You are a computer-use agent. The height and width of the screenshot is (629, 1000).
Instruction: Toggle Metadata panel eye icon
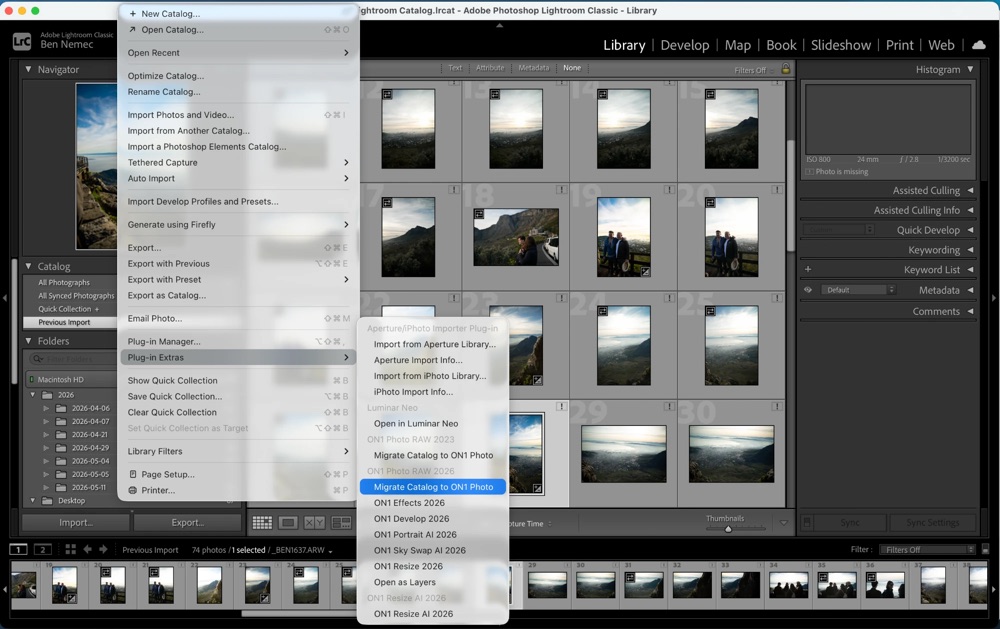pyautogui.click(x=808, y=290)
